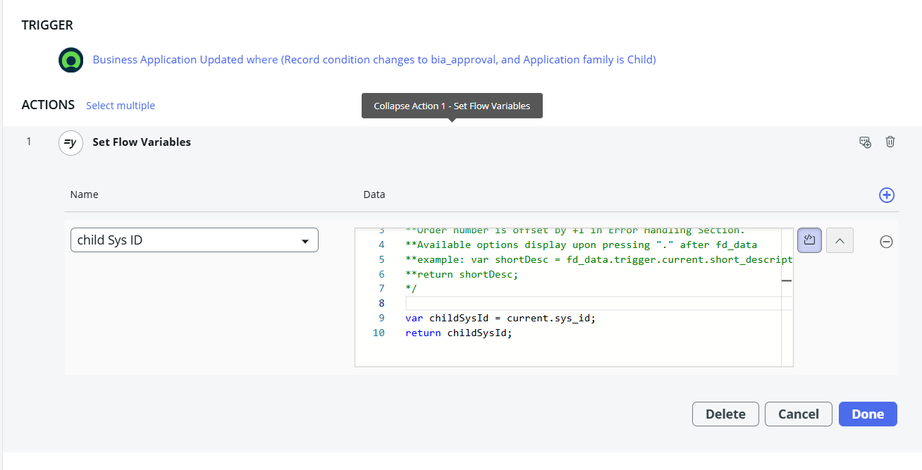The width and height of the screenshot is (922, 470).
Task: Click the code line 'var childSysId = current.sys_id;'
Action: pyautogui.click(x=500, y=318)
